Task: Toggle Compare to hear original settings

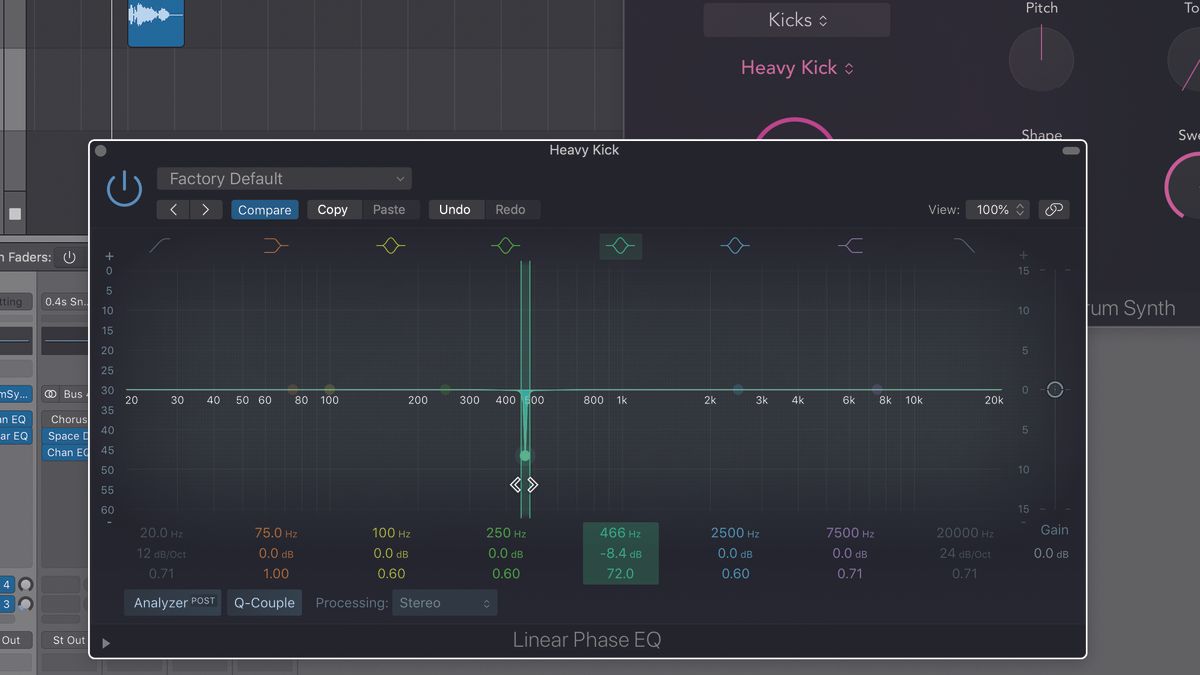Action: coord(264,209)
